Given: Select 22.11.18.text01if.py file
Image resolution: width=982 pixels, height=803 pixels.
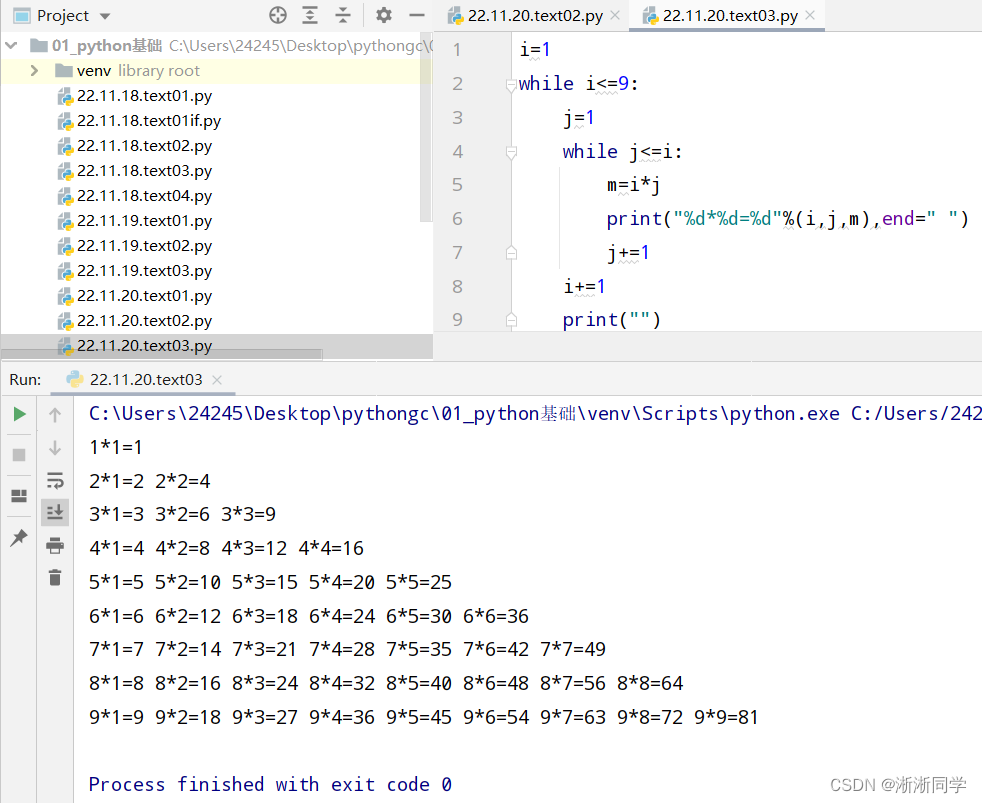Looking at the screenshot, I should coord(148,121).
